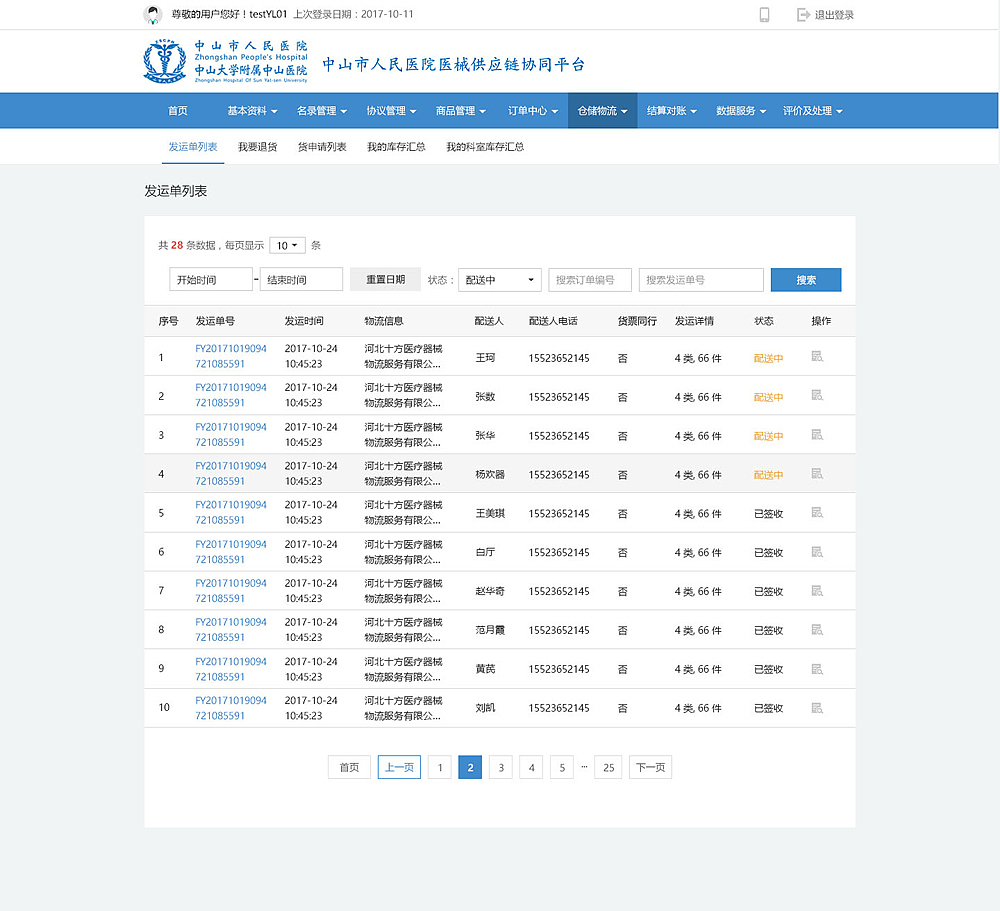
Task: Open detail icon for row 4 杨欢器
Action: pyautogui.click(x=817, y=473)
